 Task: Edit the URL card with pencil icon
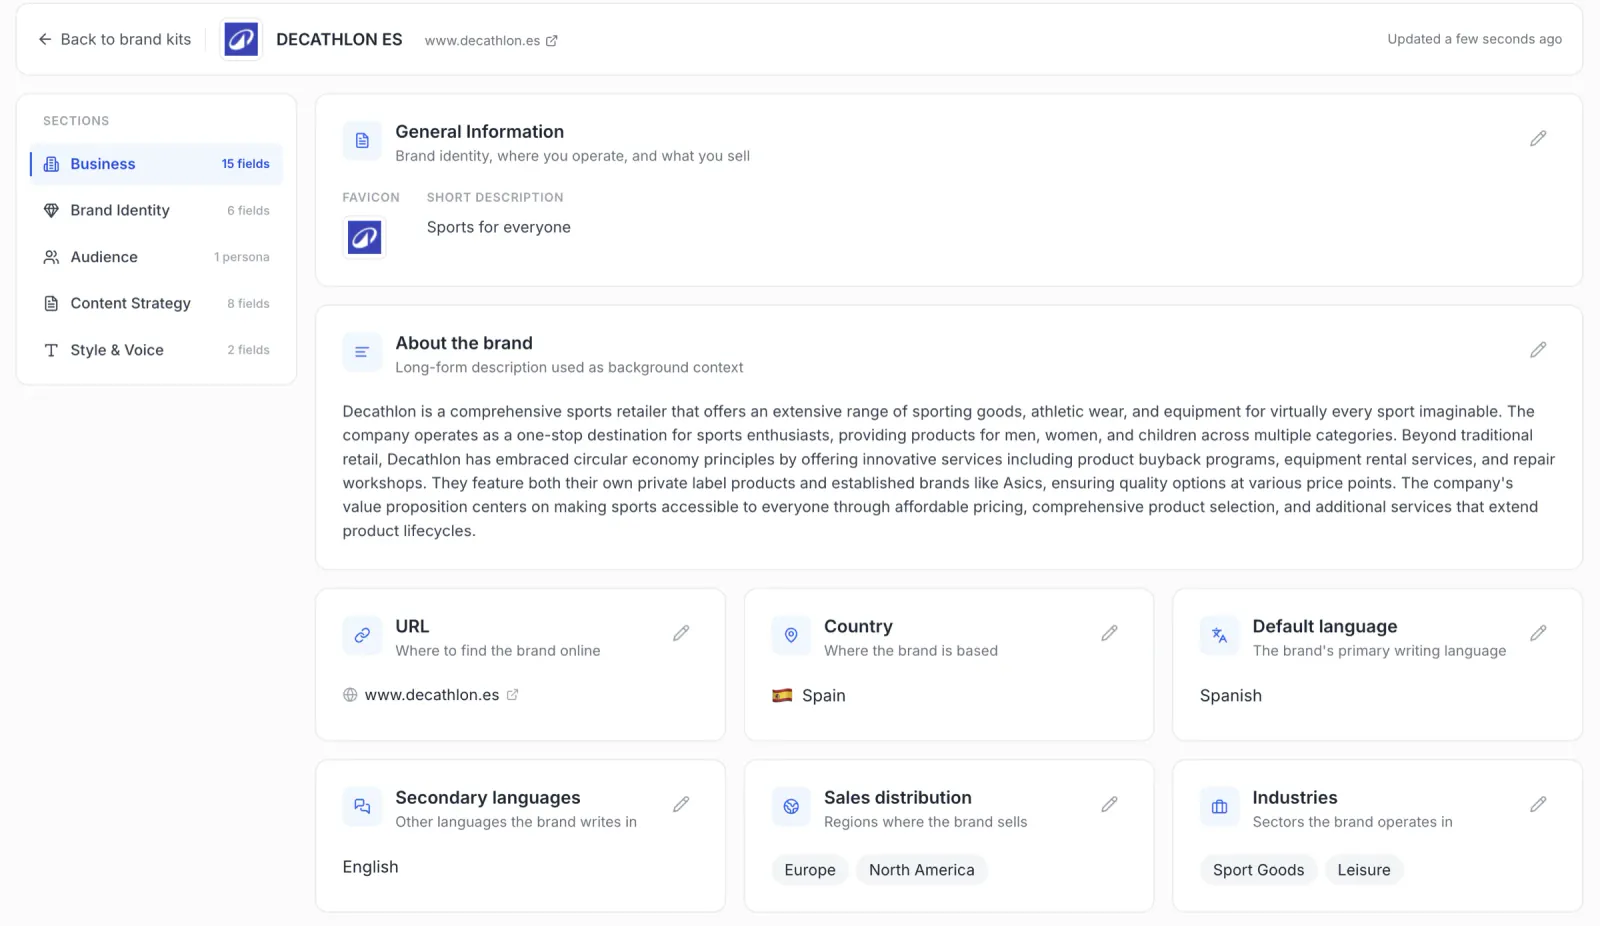[x=681, y=633]
